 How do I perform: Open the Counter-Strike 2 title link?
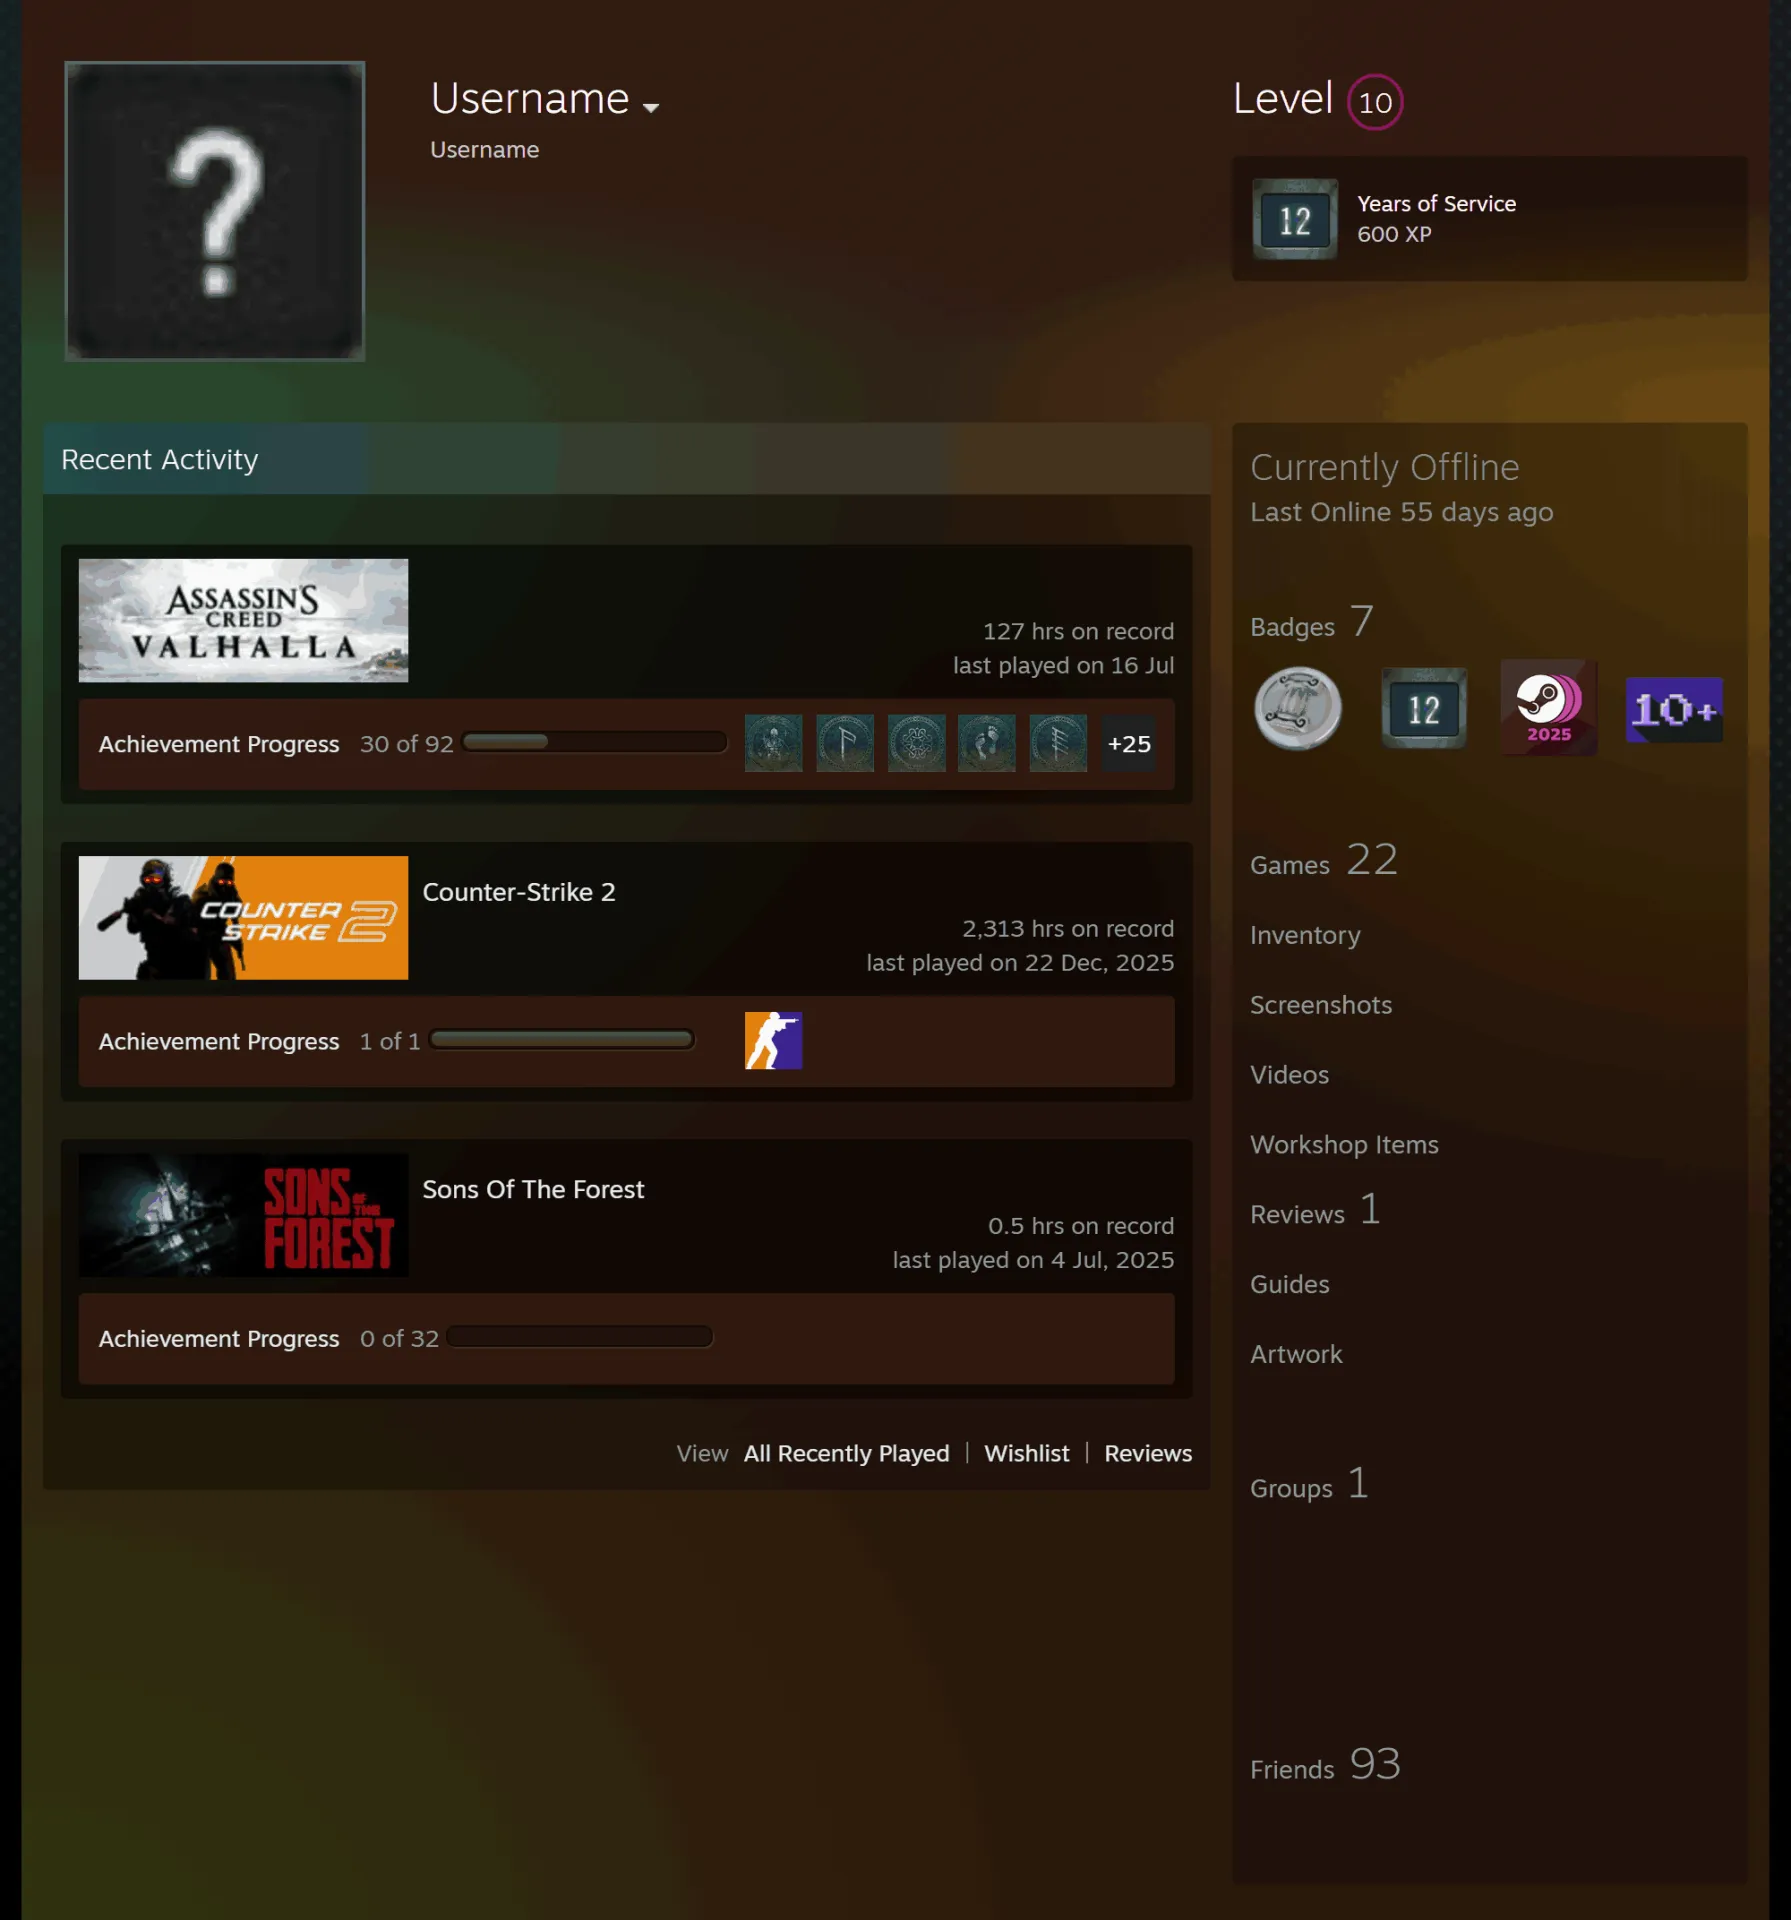click(x=518, y=892)
